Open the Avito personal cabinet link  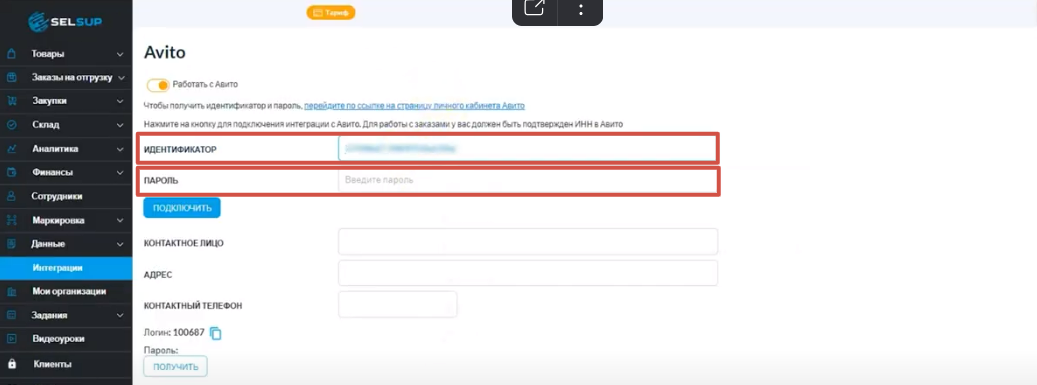tap(414, 106)
